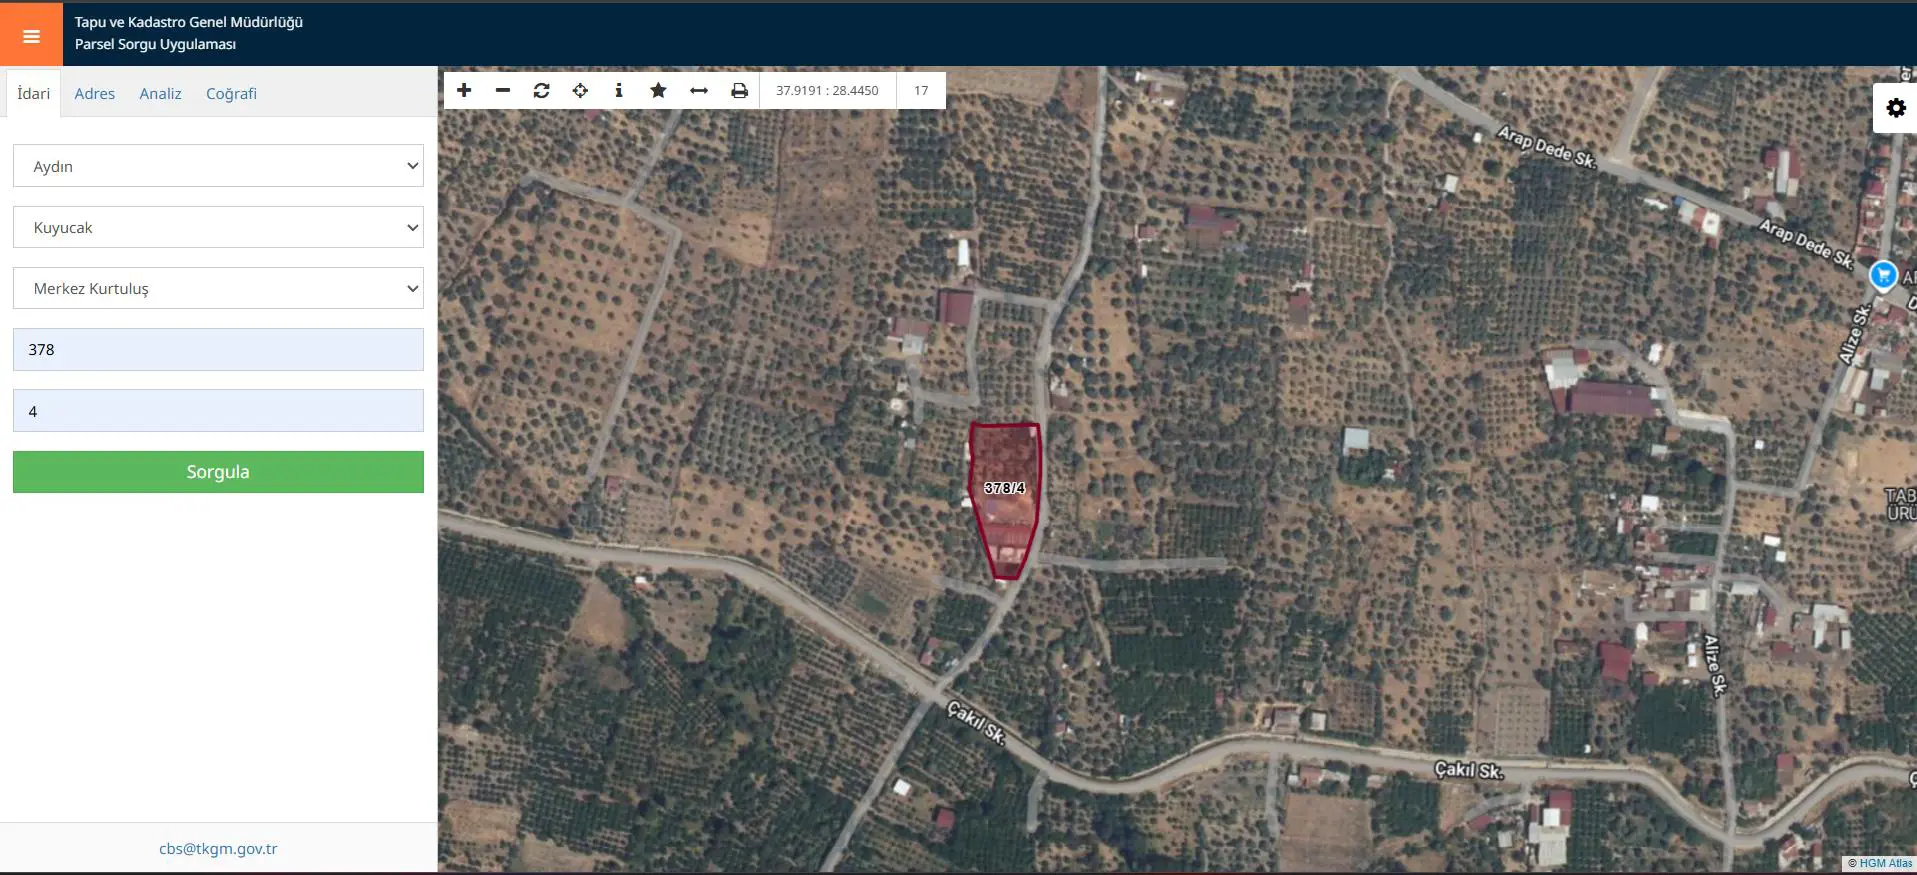This screenshot has height=875, width=1917.
Task: Click the HGM Atlas attribution link
Action: coord(1885,863)
